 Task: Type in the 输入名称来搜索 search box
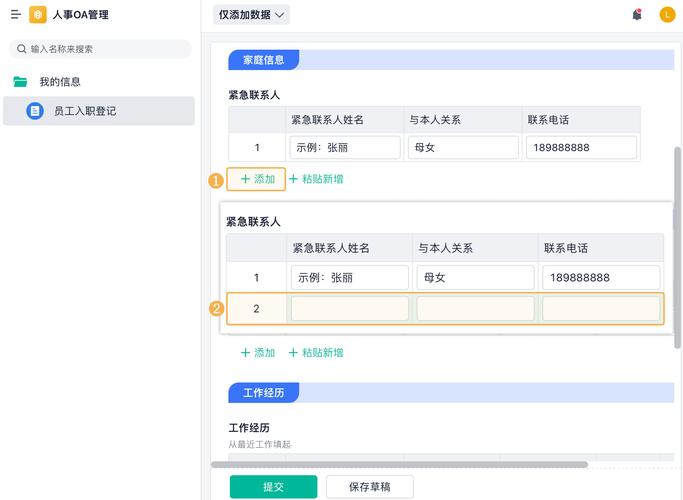105,49
